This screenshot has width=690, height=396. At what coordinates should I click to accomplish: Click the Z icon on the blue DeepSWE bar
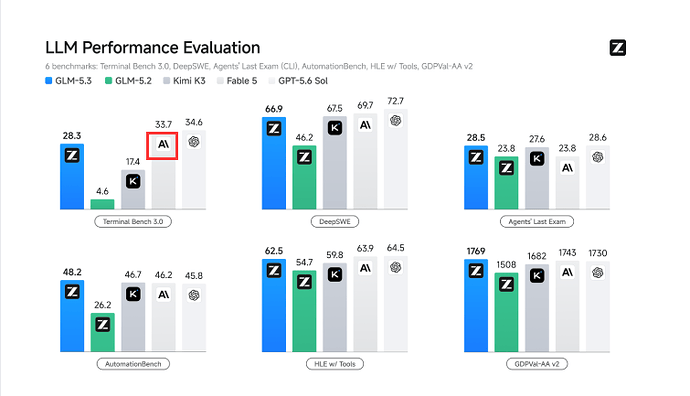(x=274, y=128)
